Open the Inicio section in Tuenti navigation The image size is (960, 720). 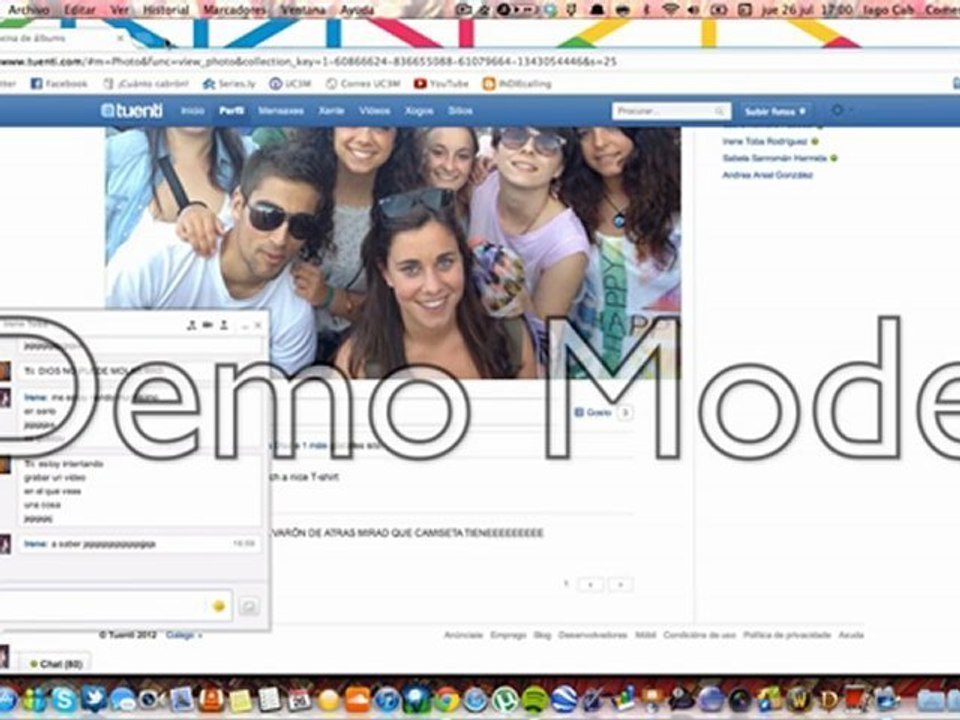pos(192,111)
